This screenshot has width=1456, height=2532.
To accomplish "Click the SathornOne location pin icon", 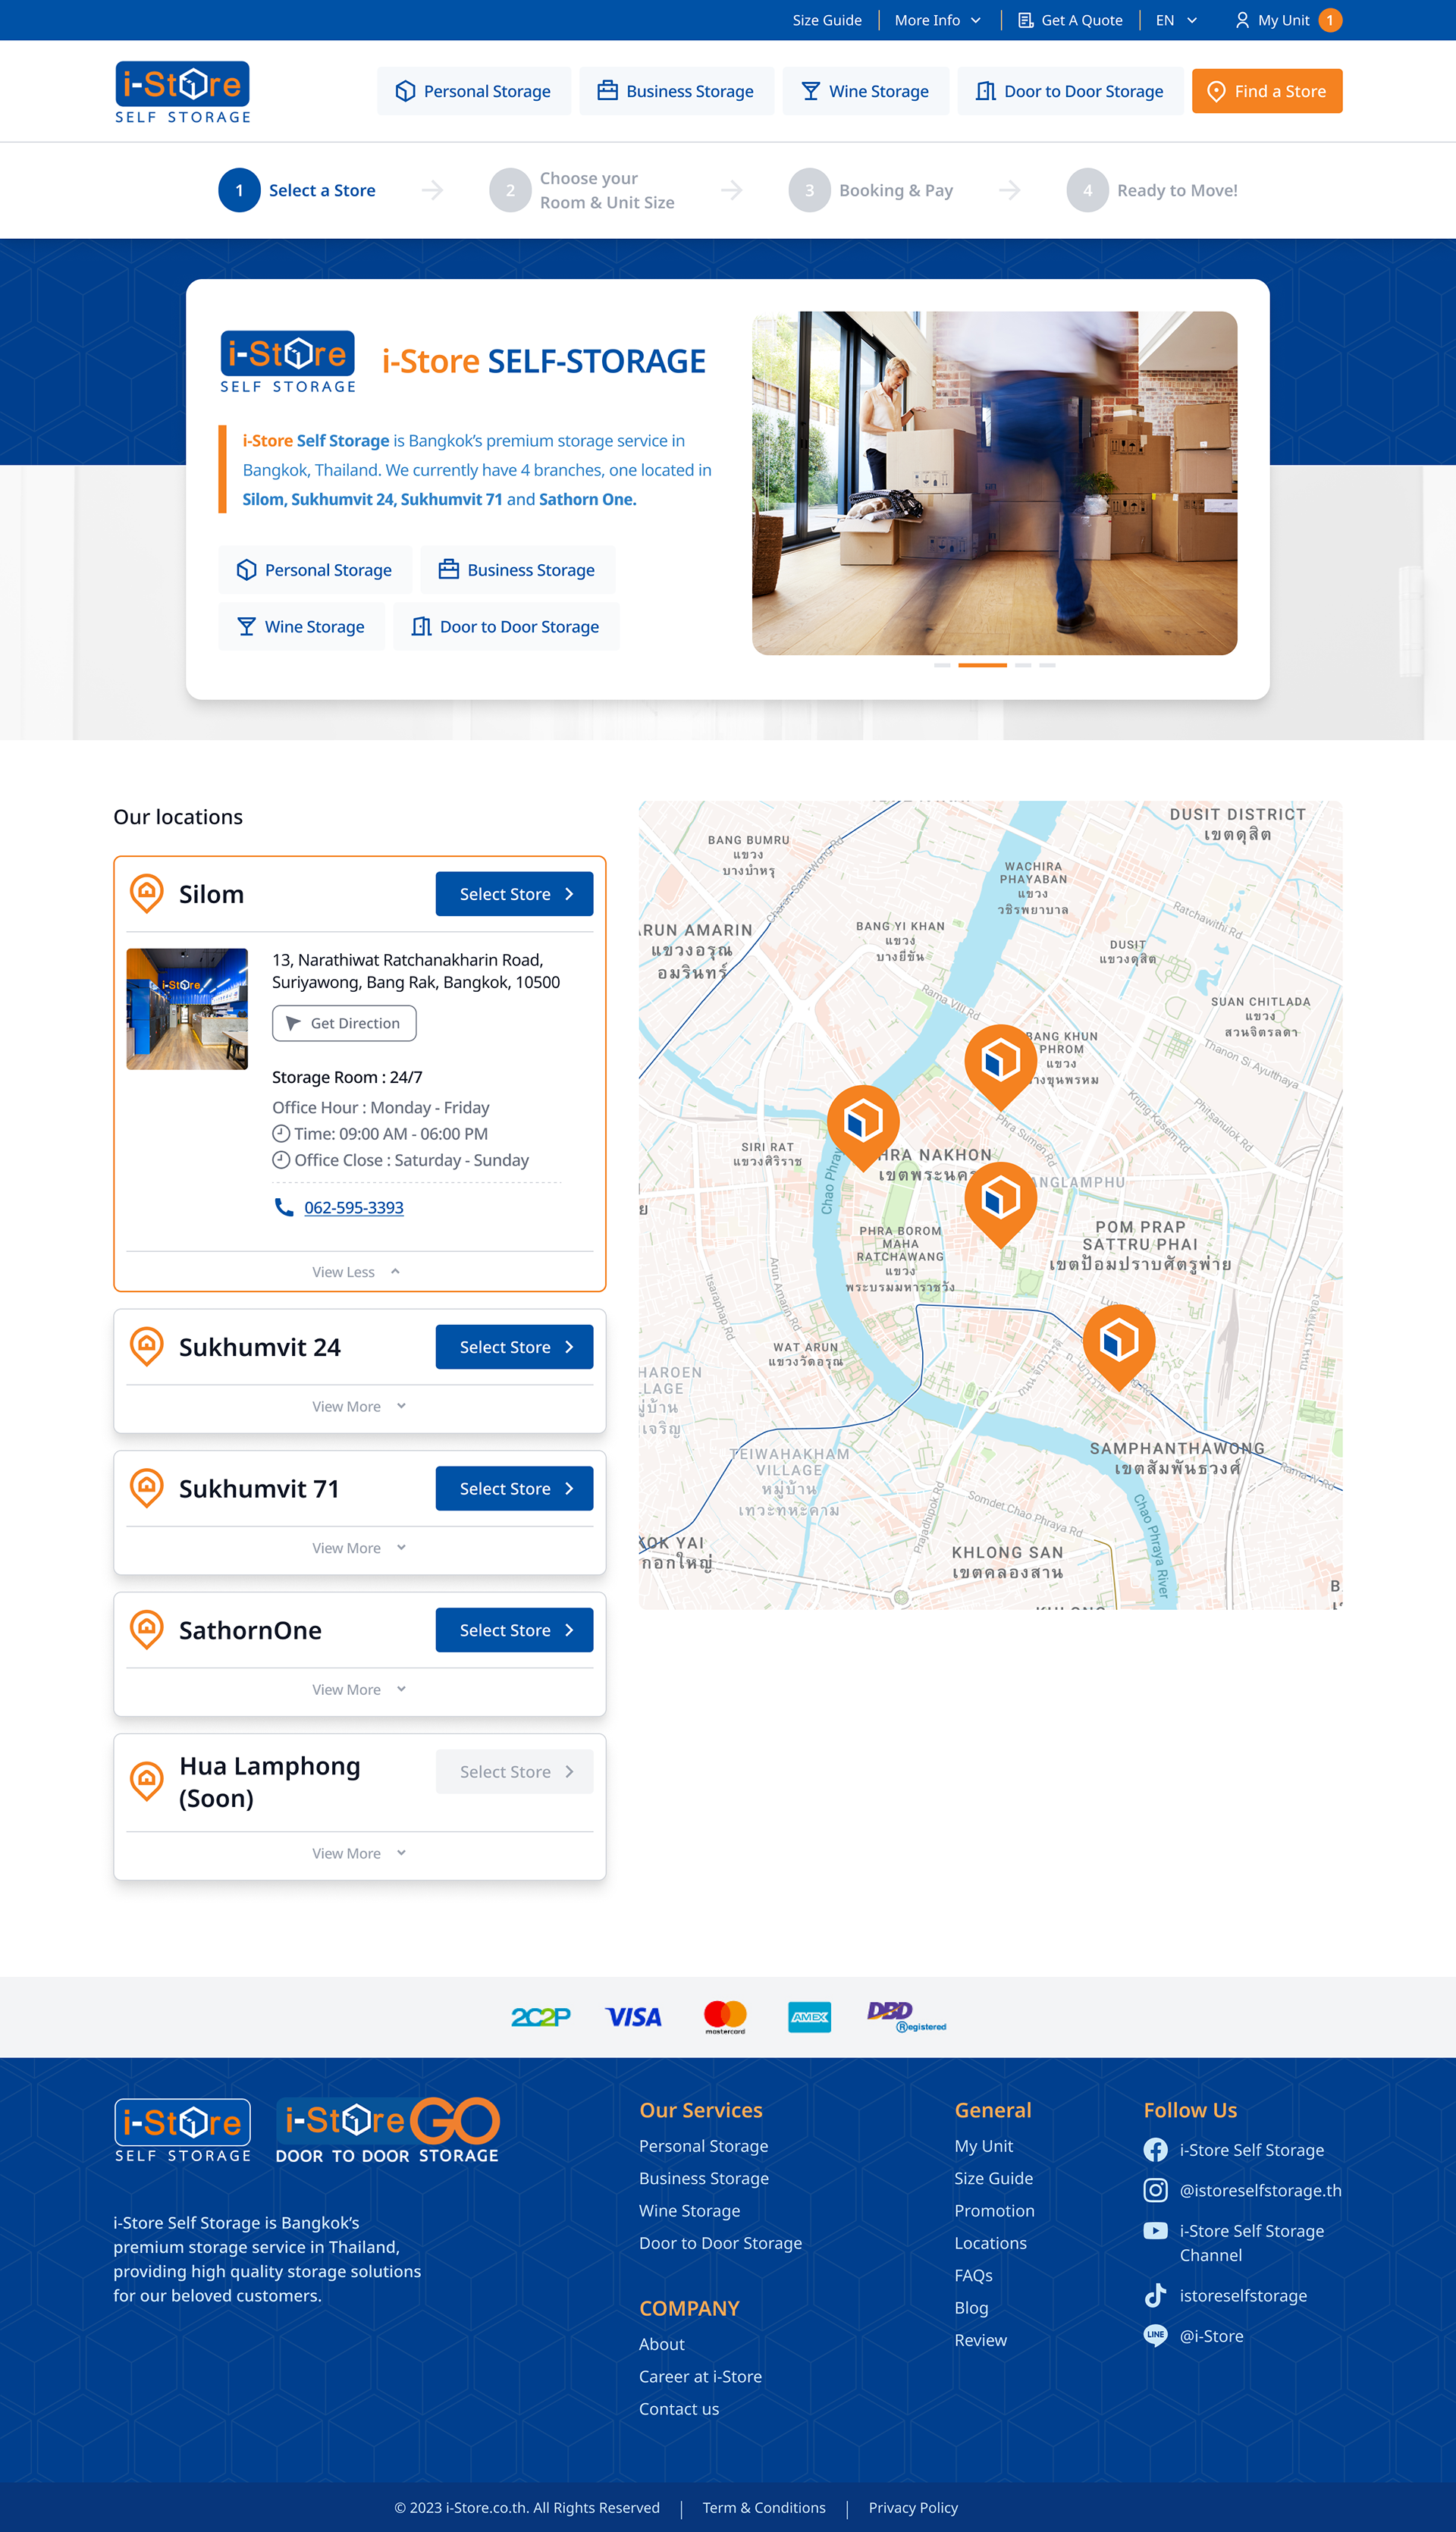I will (x=147, y=1629).
